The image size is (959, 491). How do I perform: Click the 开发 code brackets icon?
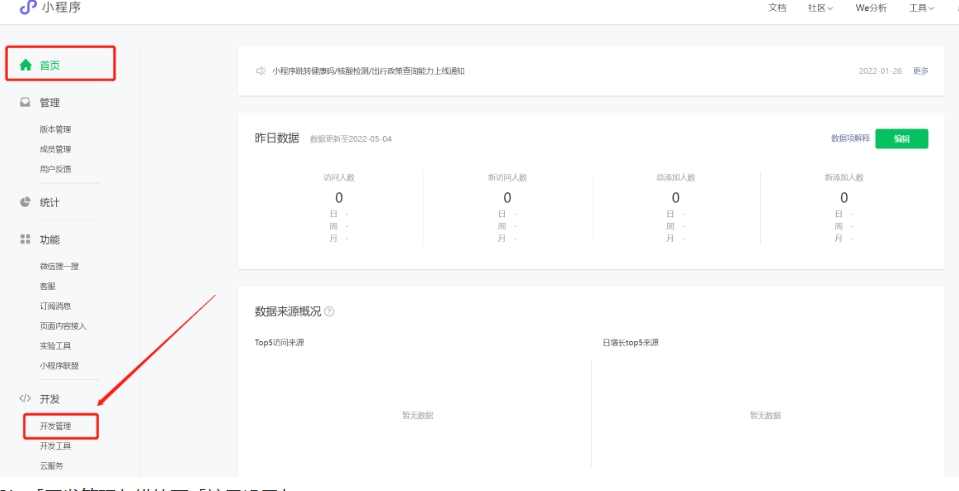tap(26, 399)
